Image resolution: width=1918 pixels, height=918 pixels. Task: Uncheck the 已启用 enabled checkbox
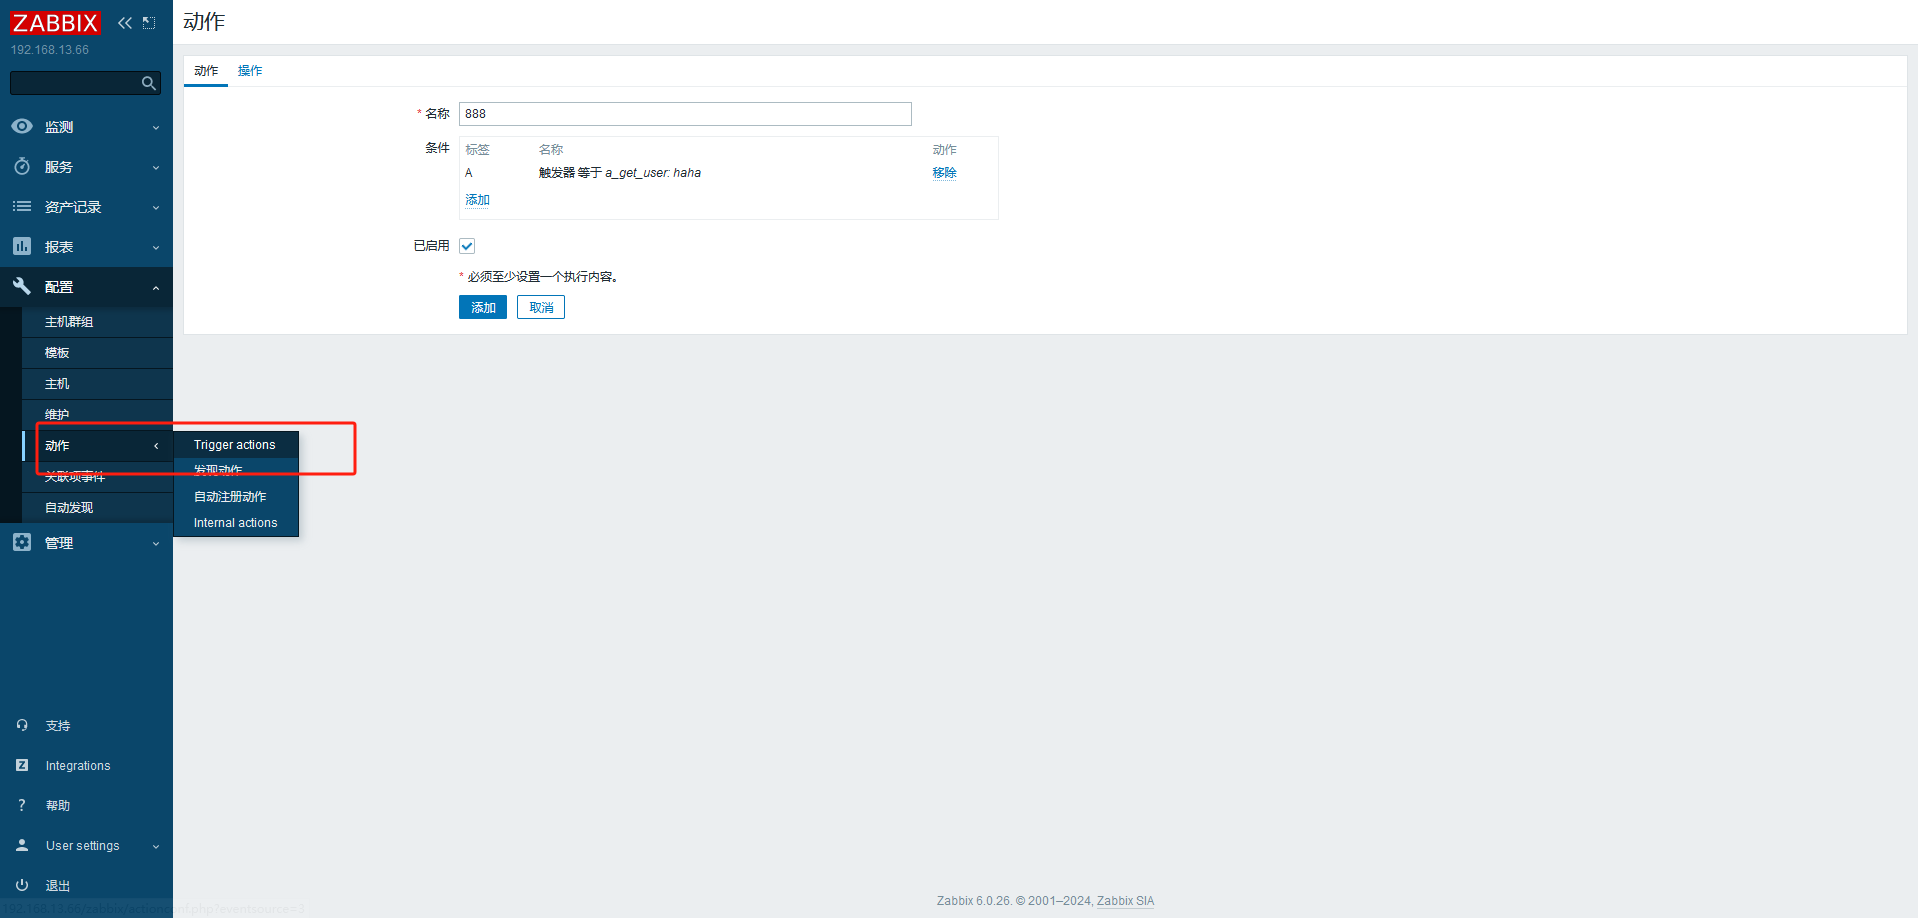[x=467, y=246]
